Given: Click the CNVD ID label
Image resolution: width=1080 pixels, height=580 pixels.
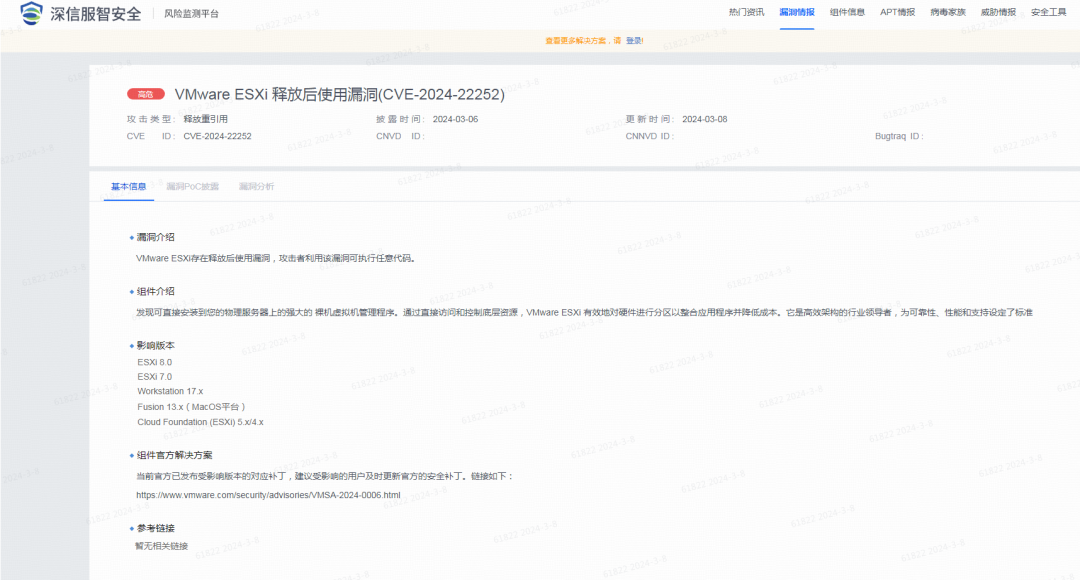Looking at the screenshot, I should tap(399, 136).
